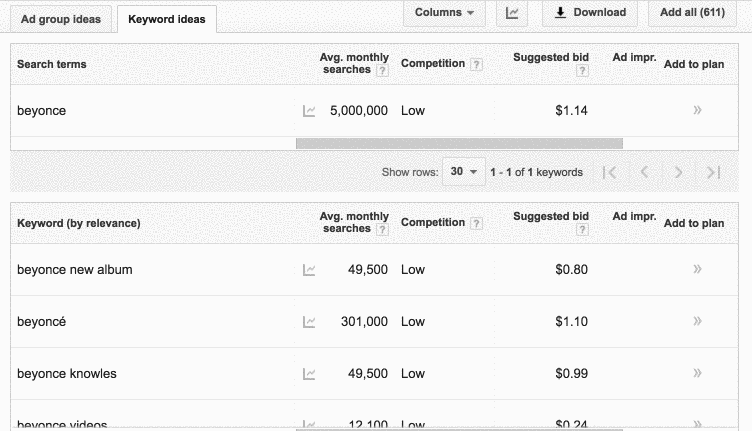Switch to Ad group ideas tab
752x431 pixels.
pyautogui.click(x=61, y=19)
